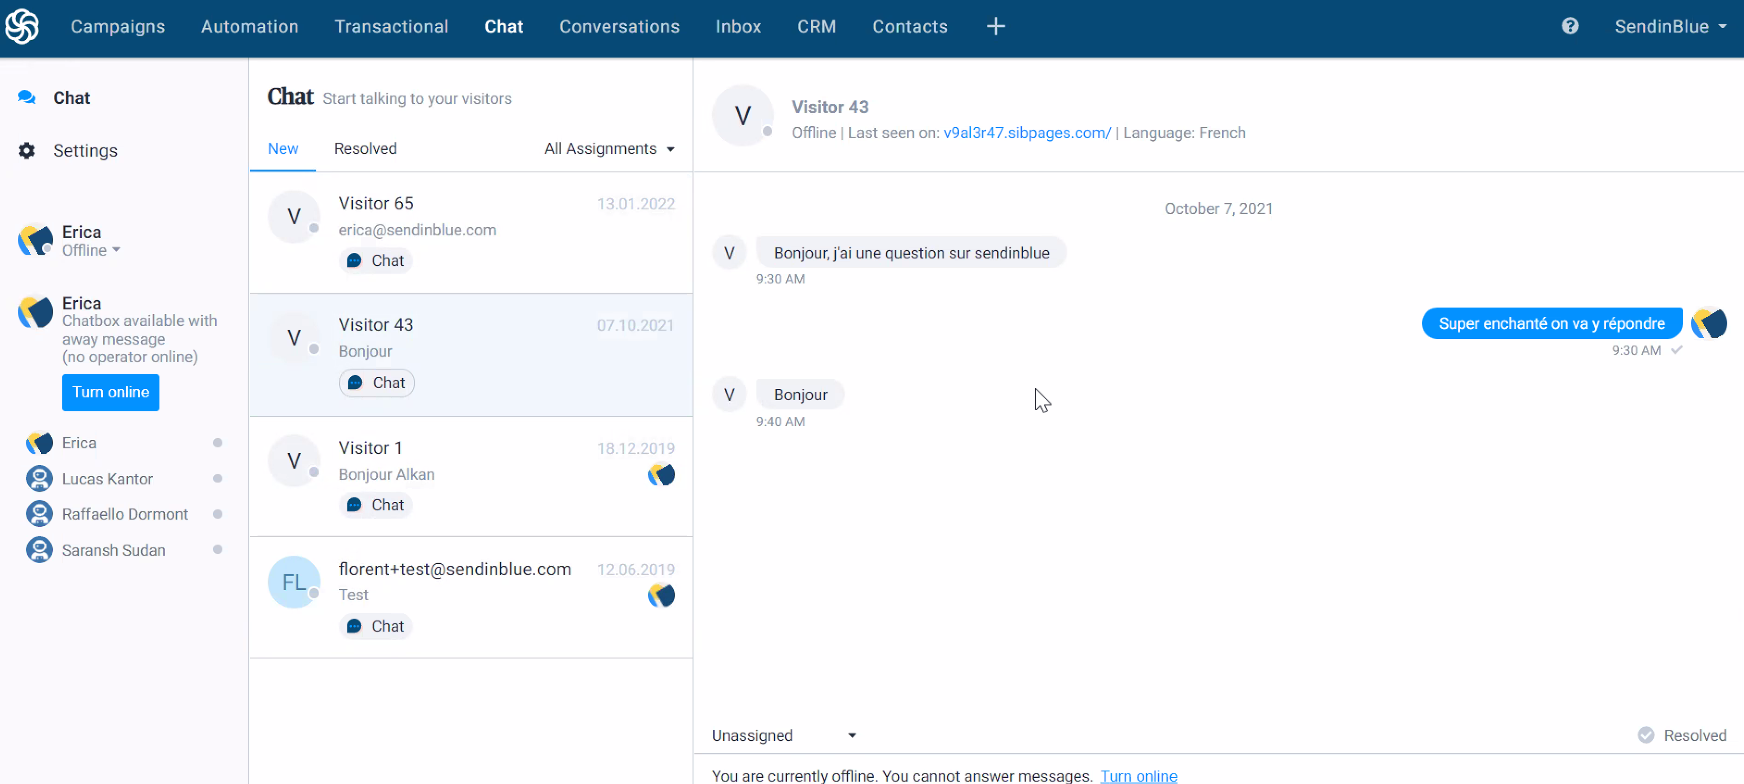Viewport: 1744px width, 784px height.
Task: Click Visitor 1 avatar in conversation list
Action: coord(294,461)
